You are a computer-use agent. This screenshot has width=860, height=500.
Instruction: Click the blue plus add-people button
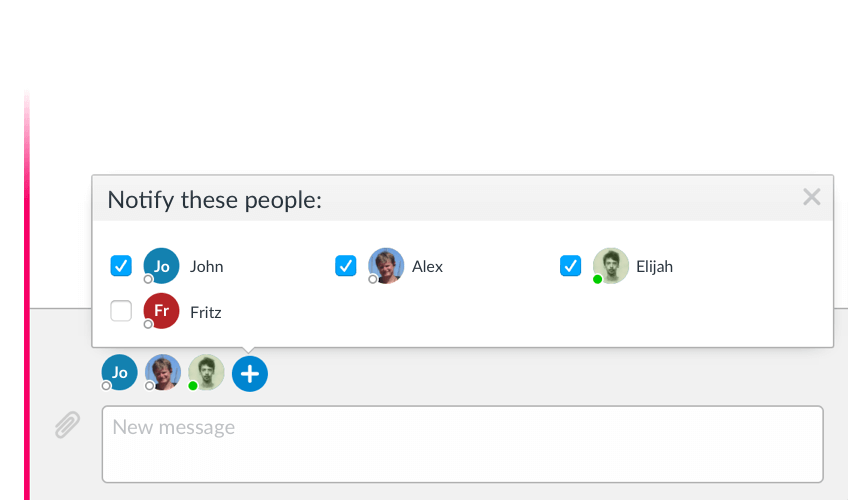[x=250, y=374]
